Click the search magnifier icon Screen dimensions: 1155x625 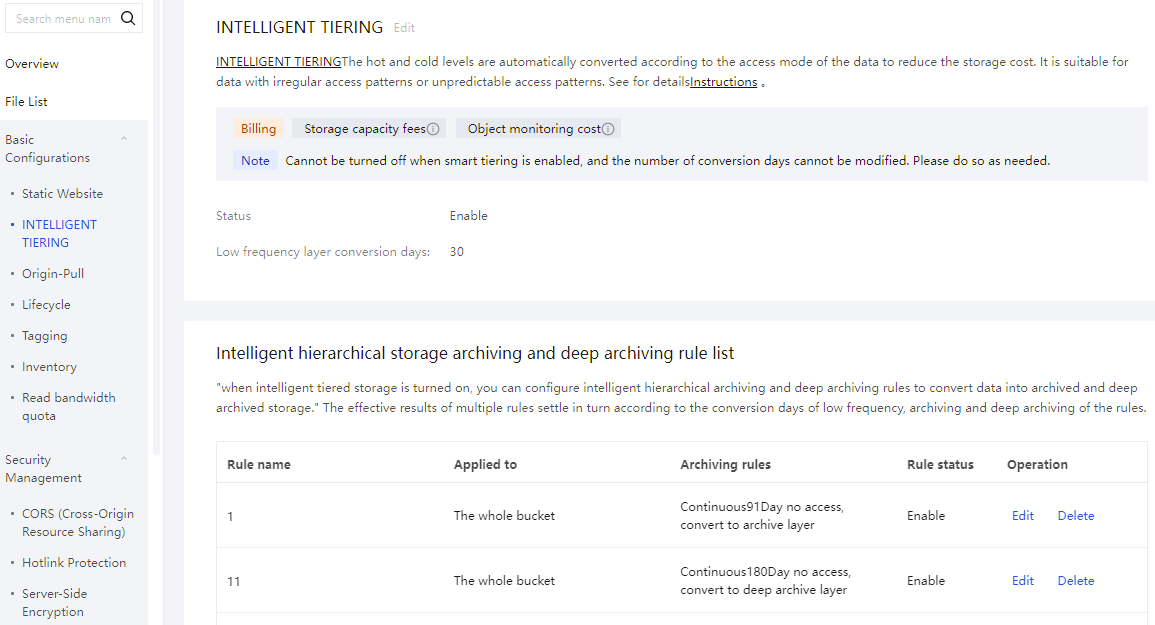click(x=127, y=18)
